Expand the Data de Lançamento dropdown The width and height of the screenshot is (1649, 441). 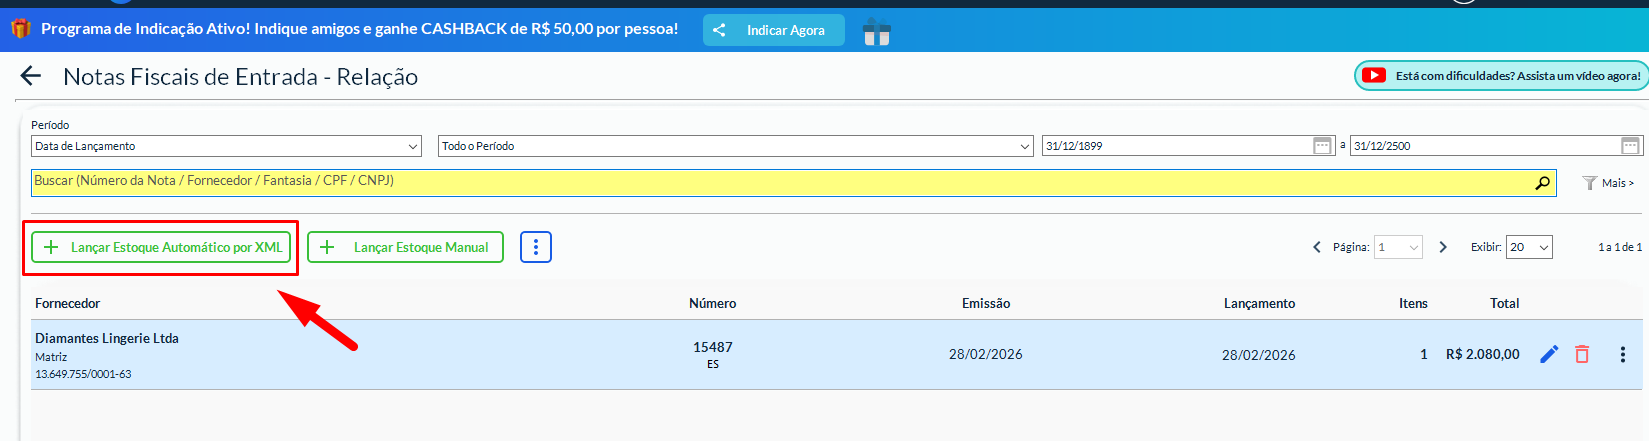point(226,146)
